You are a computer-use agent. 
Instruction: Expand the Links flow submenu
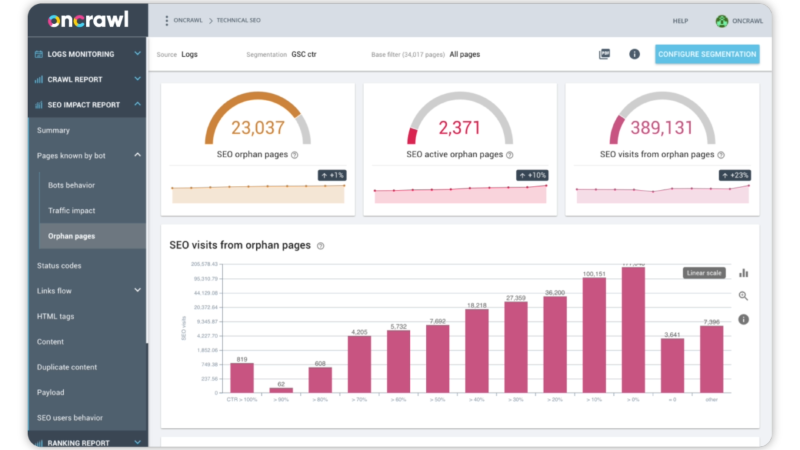point(137,291)
